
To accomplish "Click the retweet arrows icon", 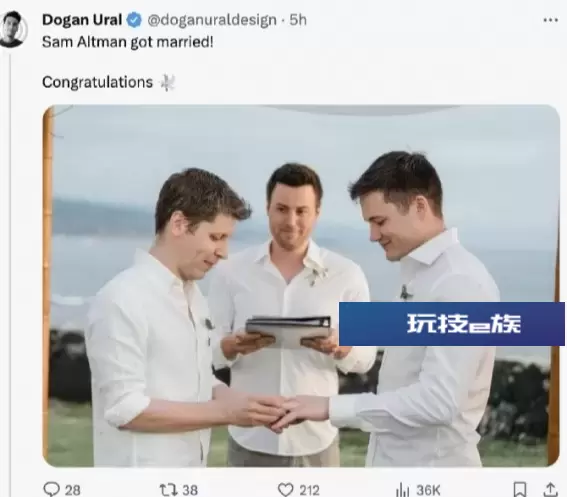I will 169,490.
